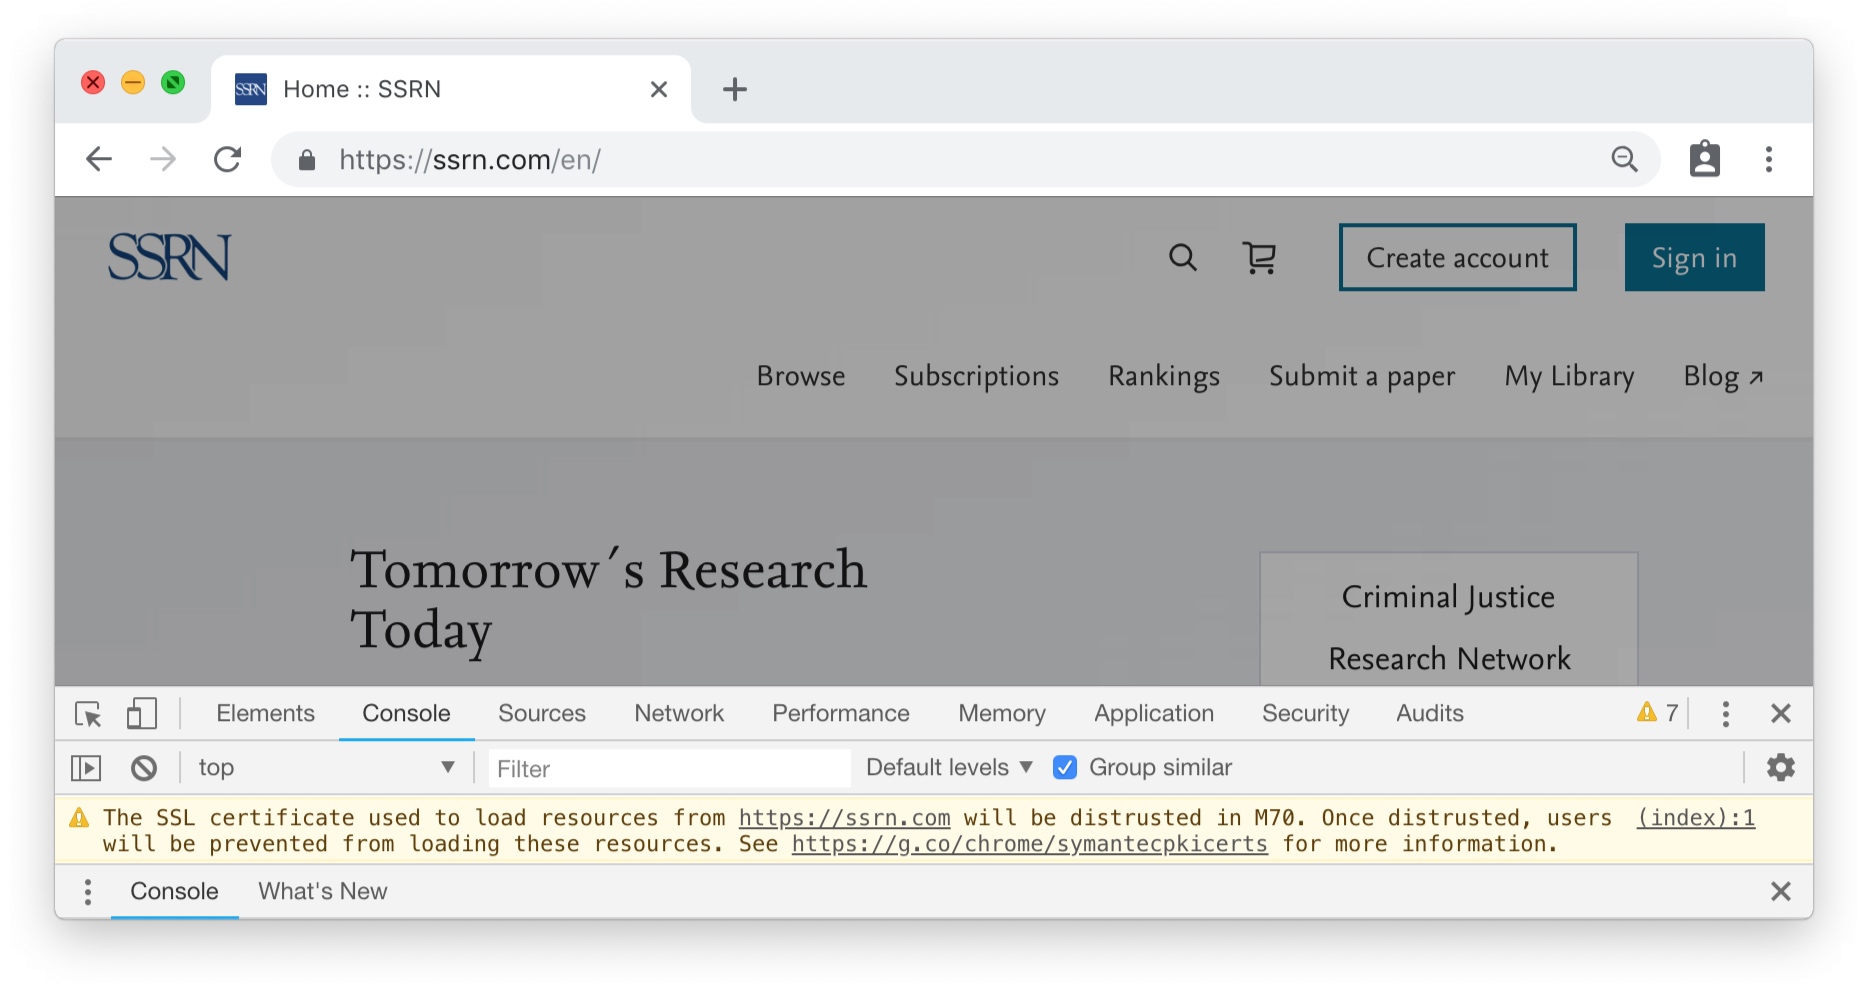
Task: Open the Subscriptions link
Action: tap(976, 376)
